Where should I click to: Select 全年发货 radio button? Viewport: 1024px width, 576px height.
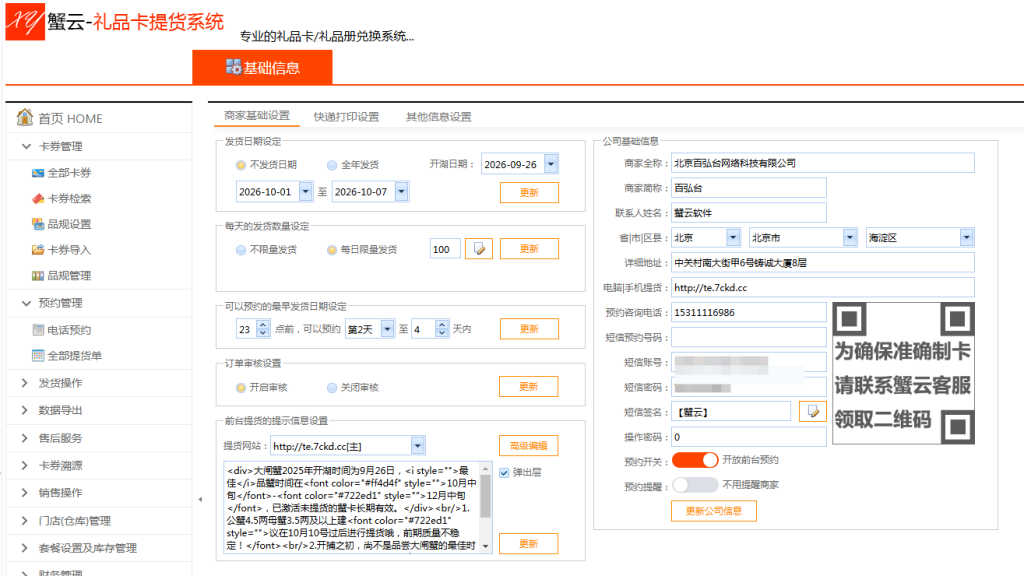click(x=332, y=165)
